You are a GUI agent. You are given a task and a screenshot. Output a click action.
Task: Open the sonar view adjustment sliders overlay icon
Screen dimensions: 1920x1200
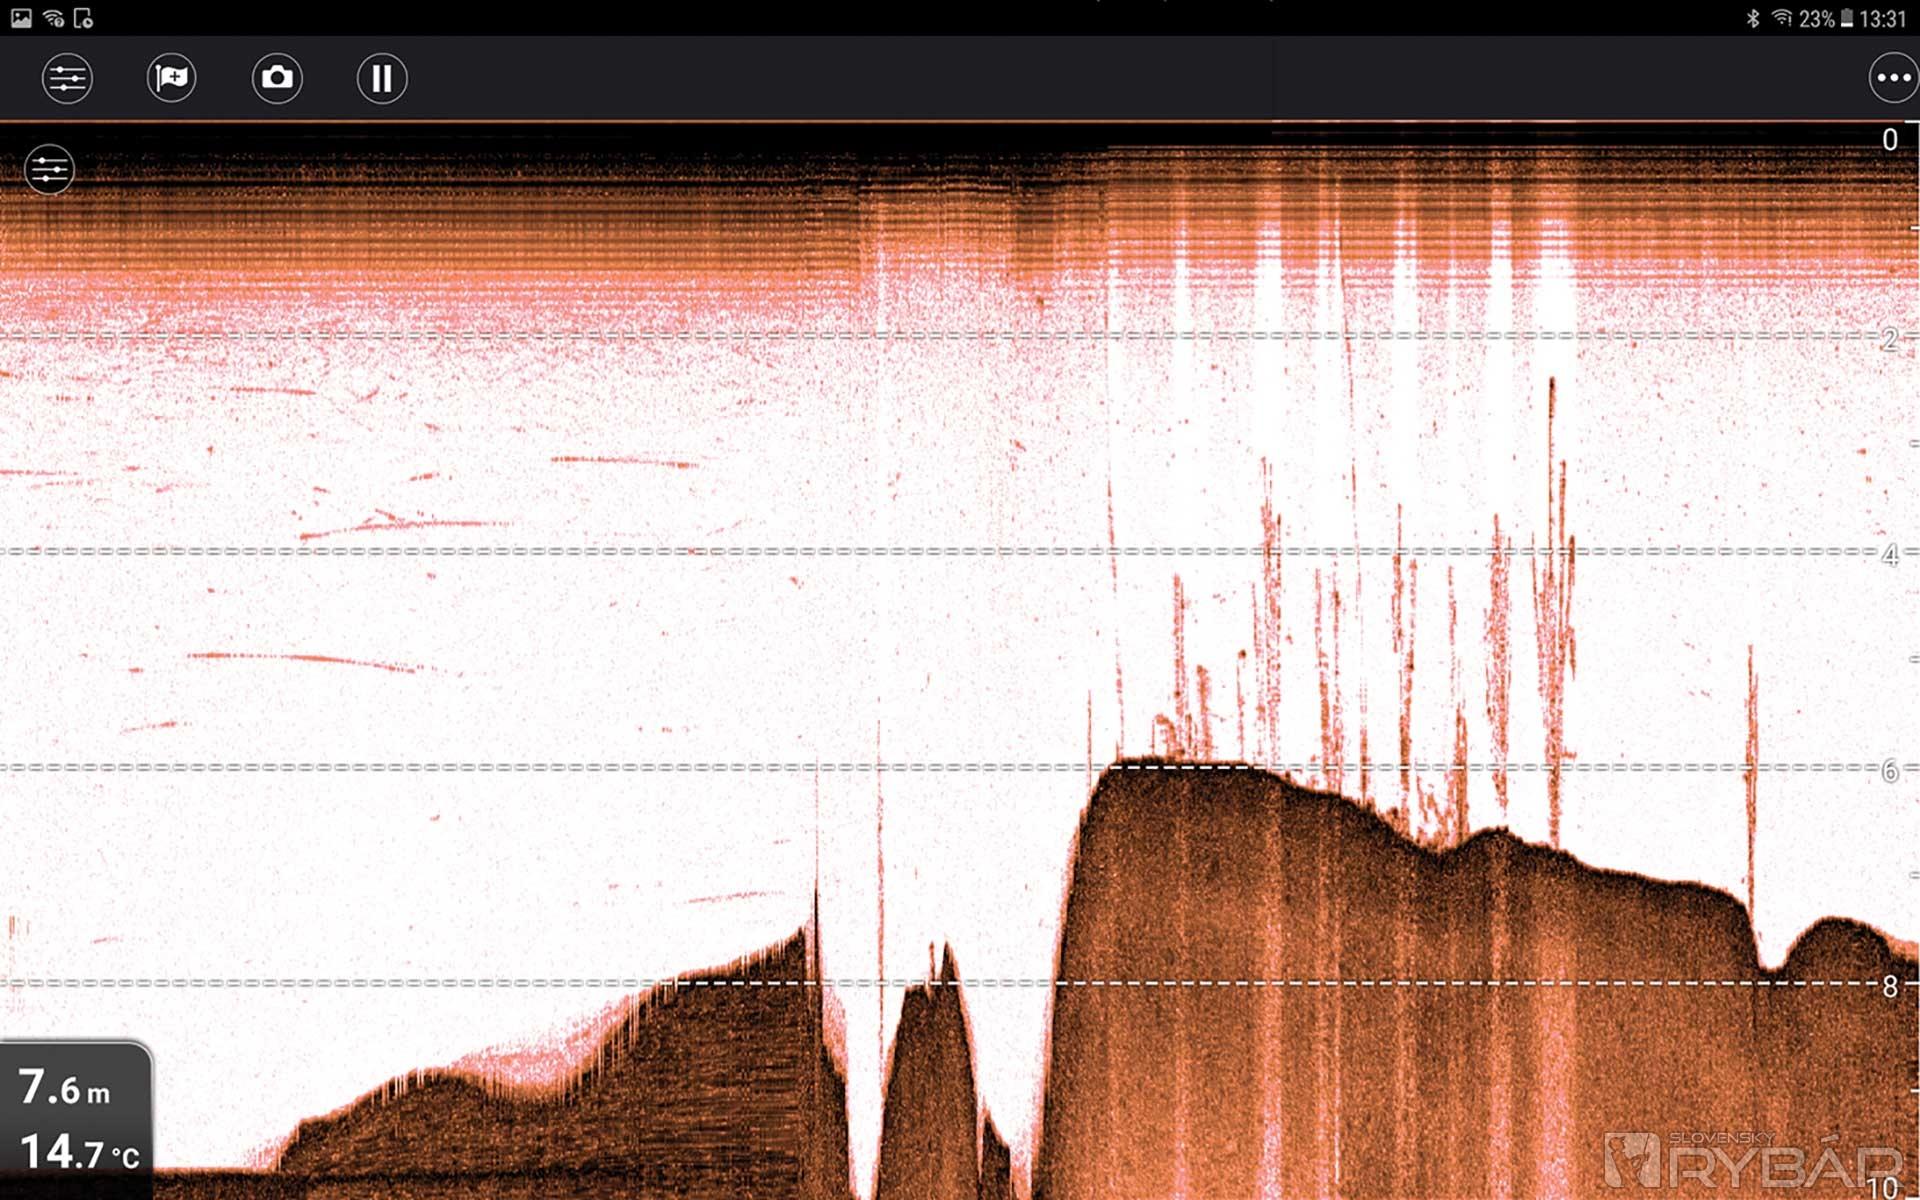[49, 169]
